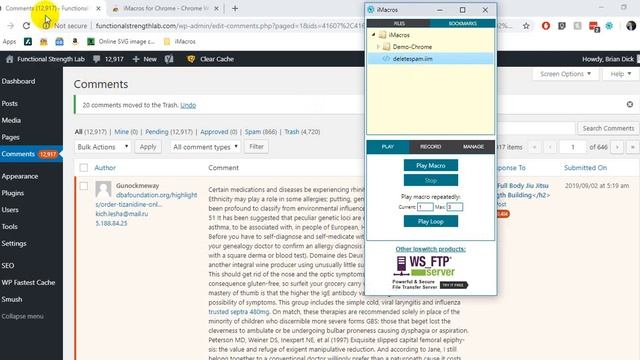Filter comments by Spam (866)

click(261, 132)
